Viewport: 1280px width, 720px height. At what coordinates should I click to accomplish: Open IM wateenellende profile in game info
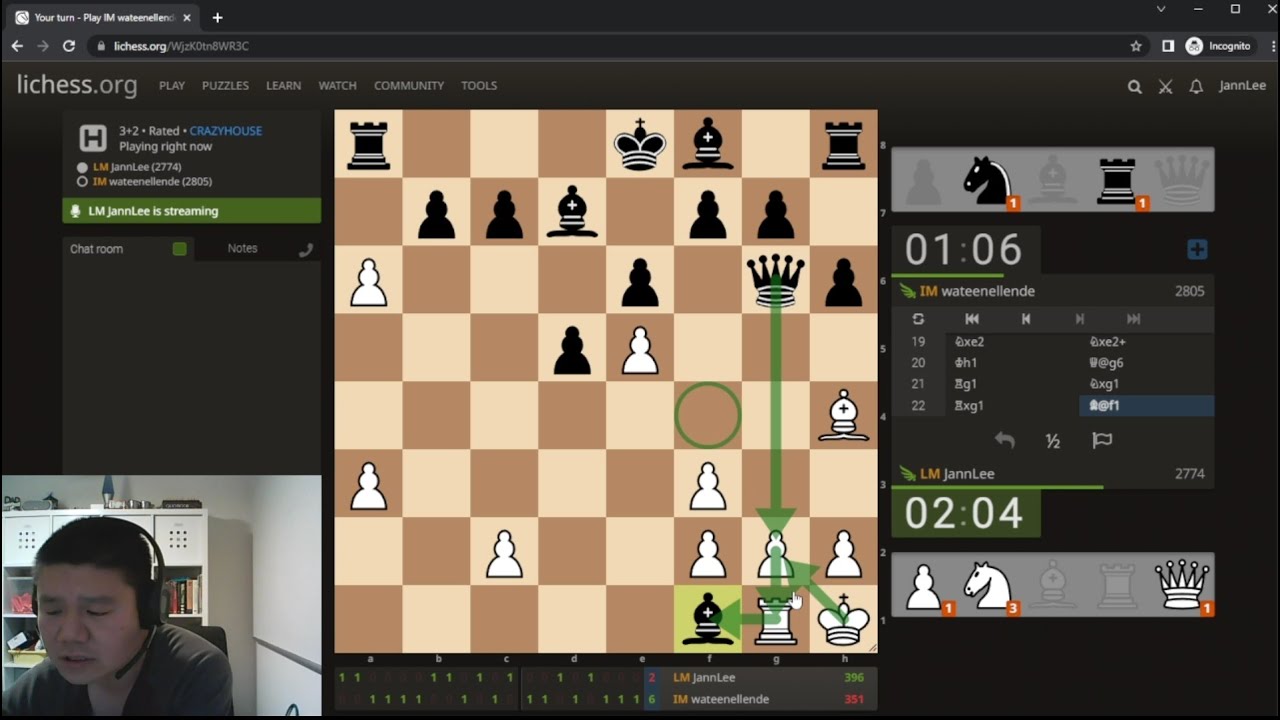pyautogui.click(x=152, y=182)
